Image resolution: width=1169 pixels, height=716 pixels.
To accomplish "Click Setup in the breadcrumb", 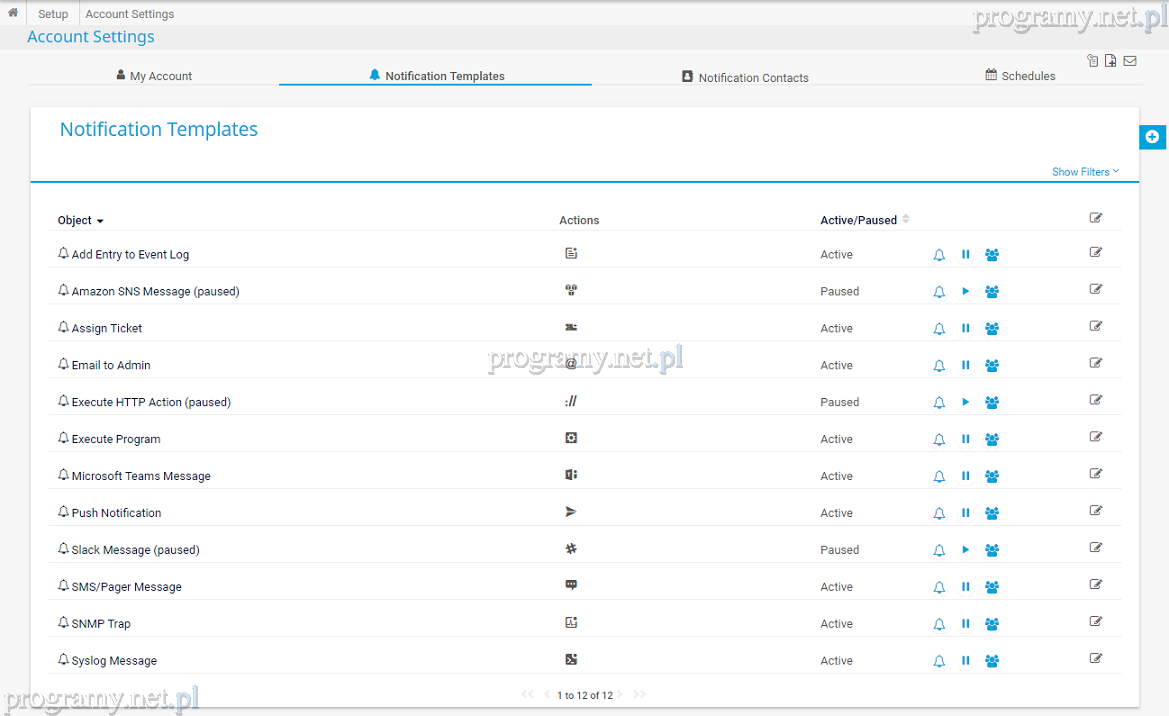I will pos(53,14).
